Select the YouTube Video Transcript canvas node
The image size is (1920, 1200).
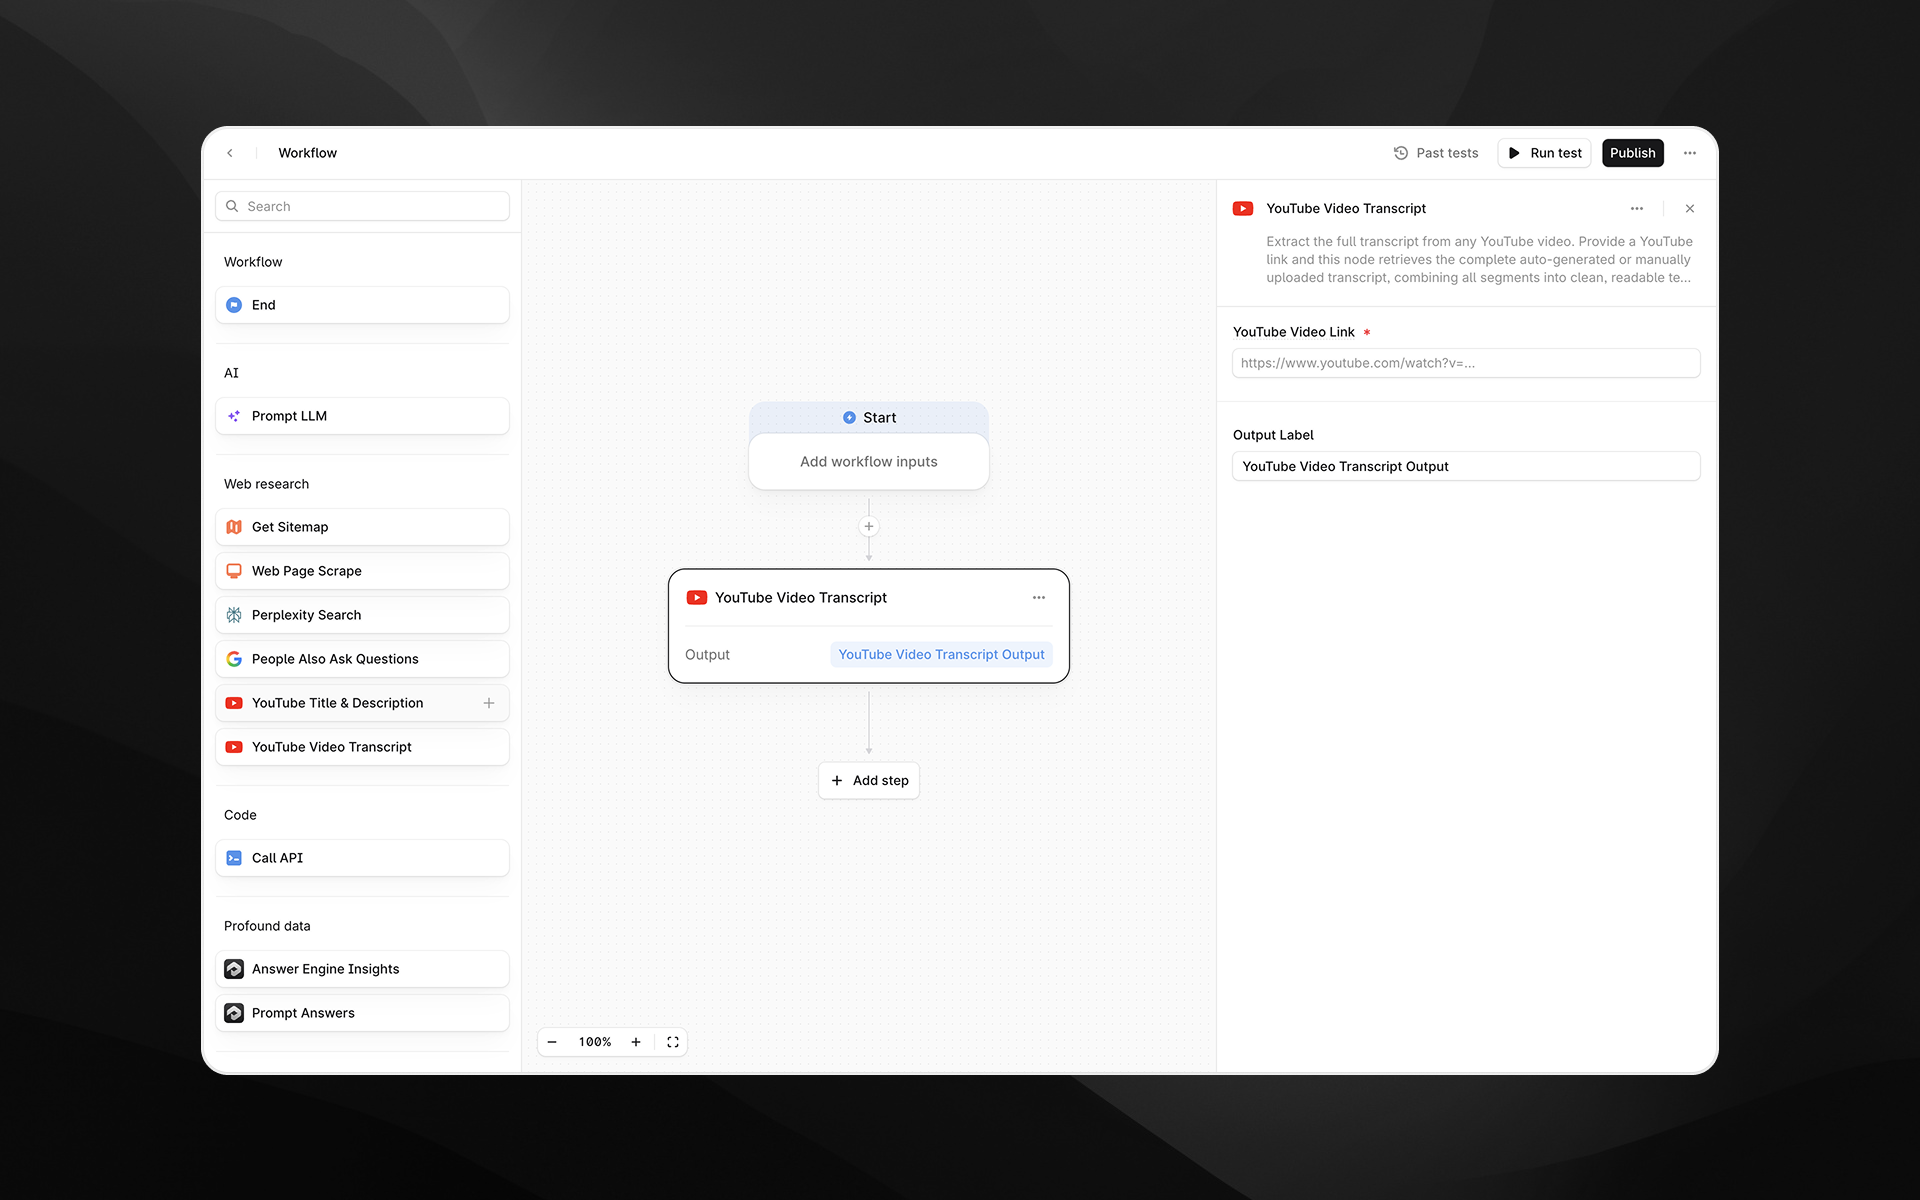(869, 626)
